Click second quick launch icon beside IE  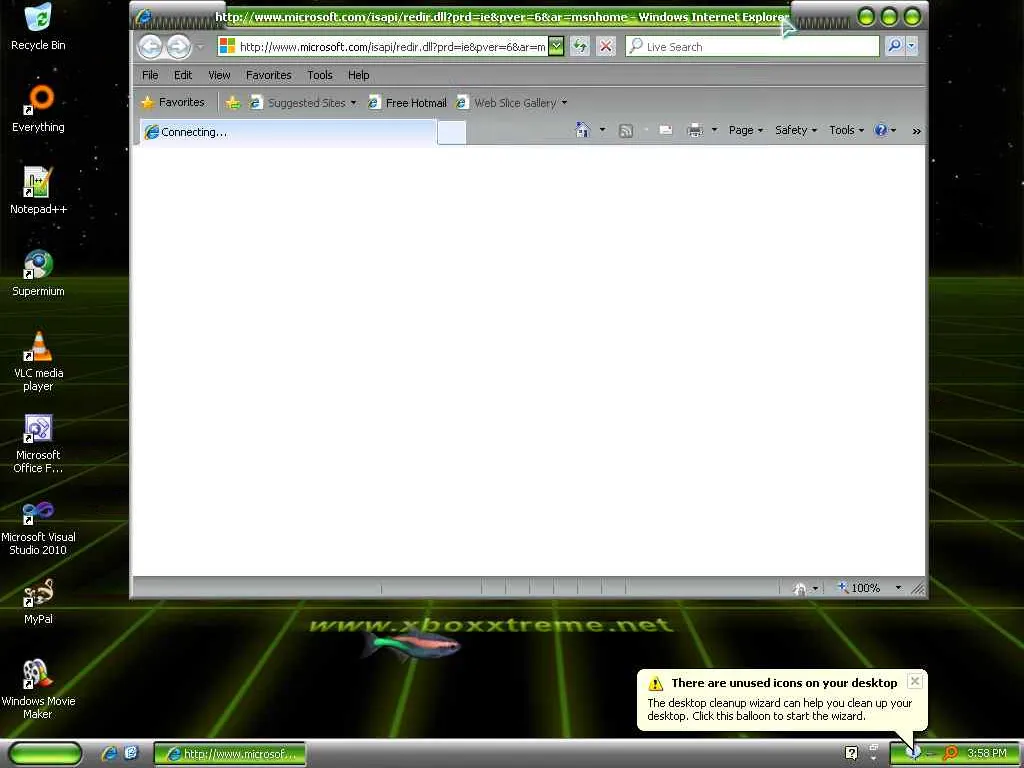[131, 754]
